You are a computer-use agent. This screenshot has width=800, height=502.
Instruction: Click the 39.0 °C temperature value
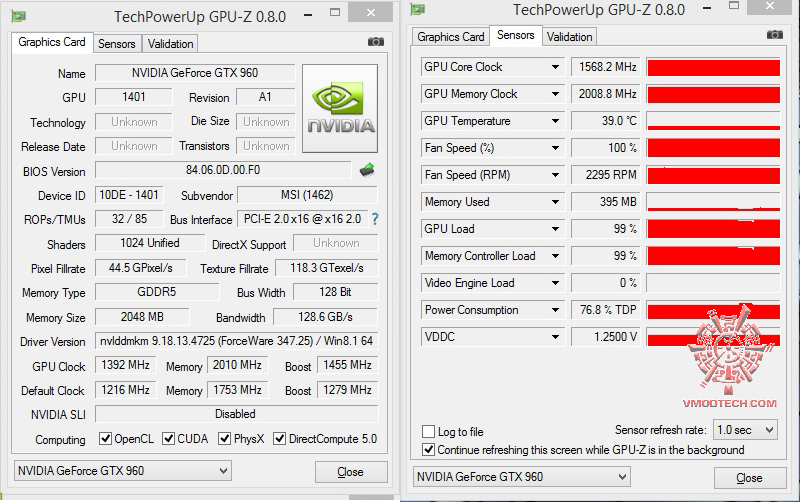(607, 121)
